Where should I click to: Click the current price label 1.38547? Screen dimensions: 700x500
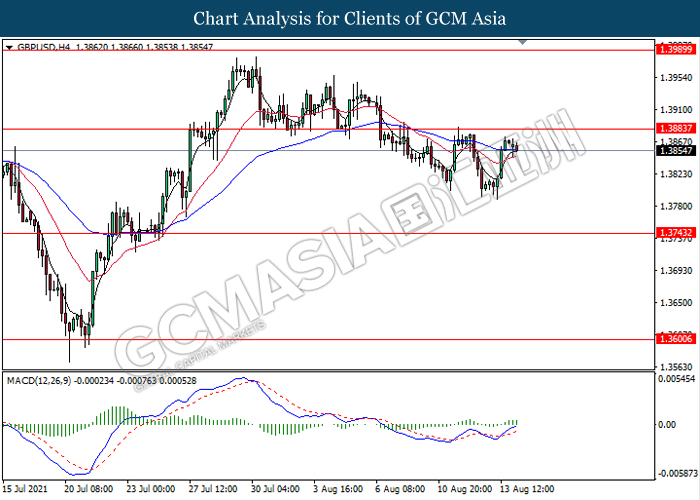pos(676,150)
